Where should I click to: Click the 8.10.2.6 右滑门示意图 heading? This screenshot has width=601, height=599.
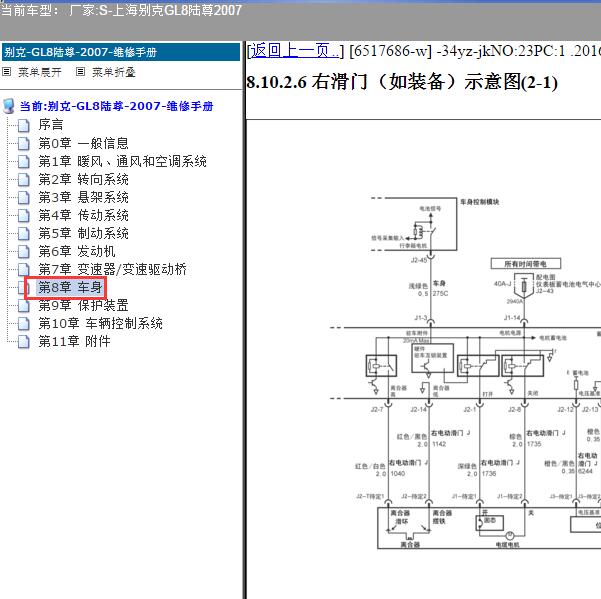[402, 82]
